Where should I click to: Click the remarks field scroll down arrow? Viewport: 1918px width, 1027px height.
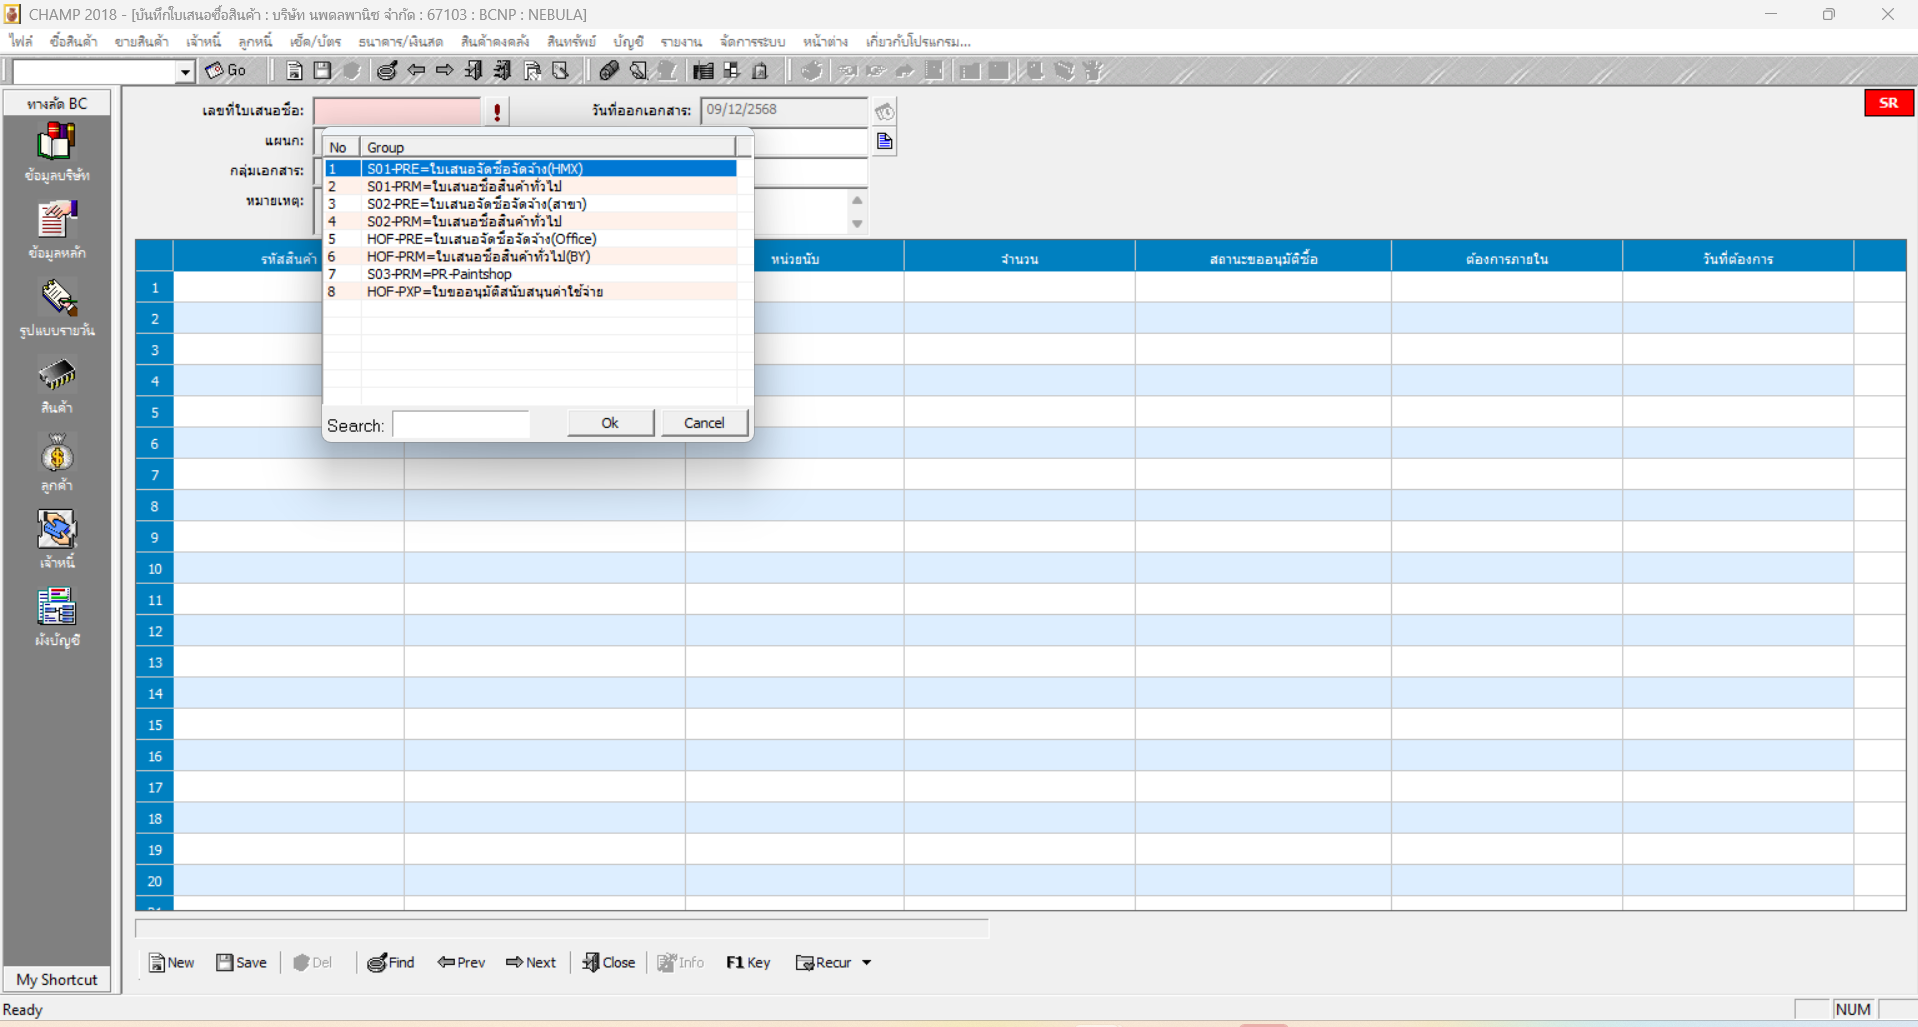click(857, 224)
